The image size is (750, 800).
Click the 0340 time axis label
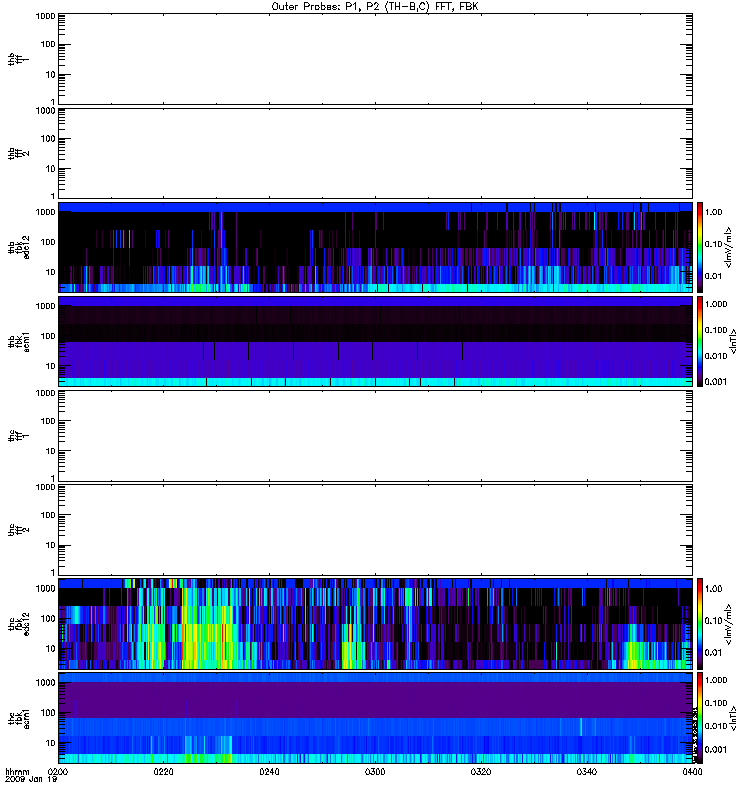tap(587, 772)
